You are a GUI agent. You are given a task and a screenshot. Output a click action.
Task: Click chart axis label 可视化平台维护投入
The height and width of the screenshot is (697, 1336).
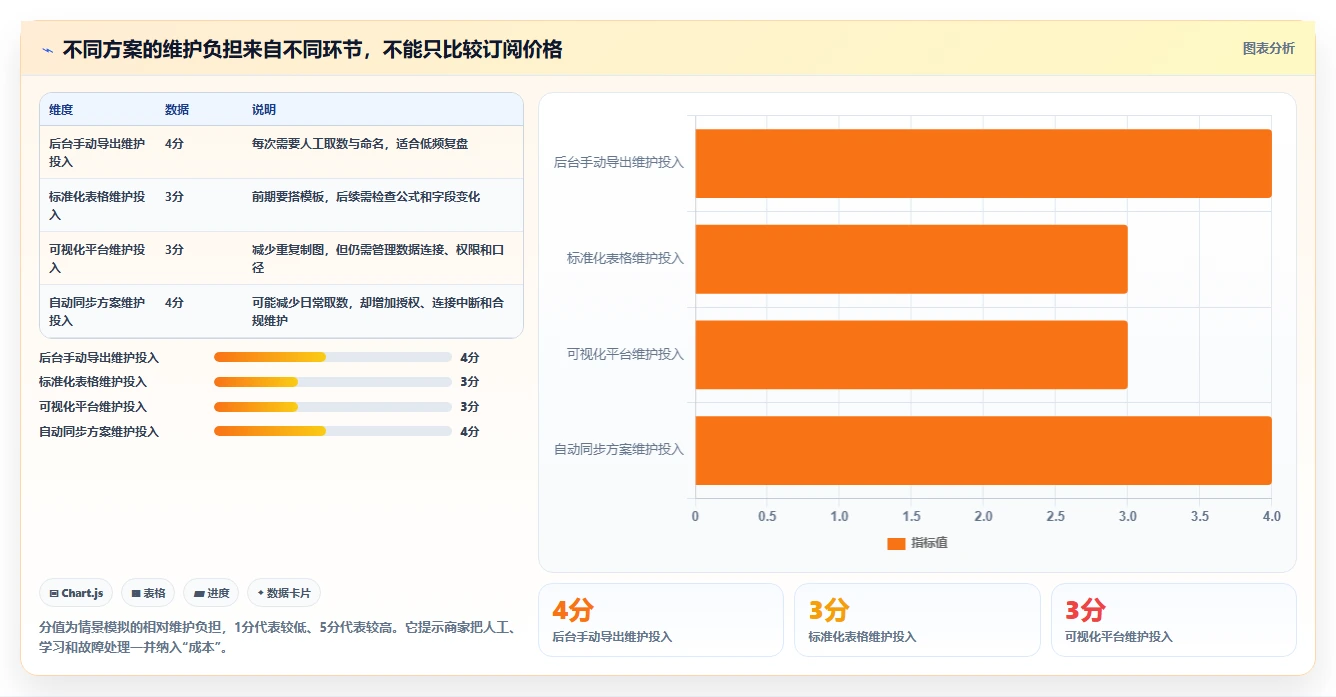625,354
